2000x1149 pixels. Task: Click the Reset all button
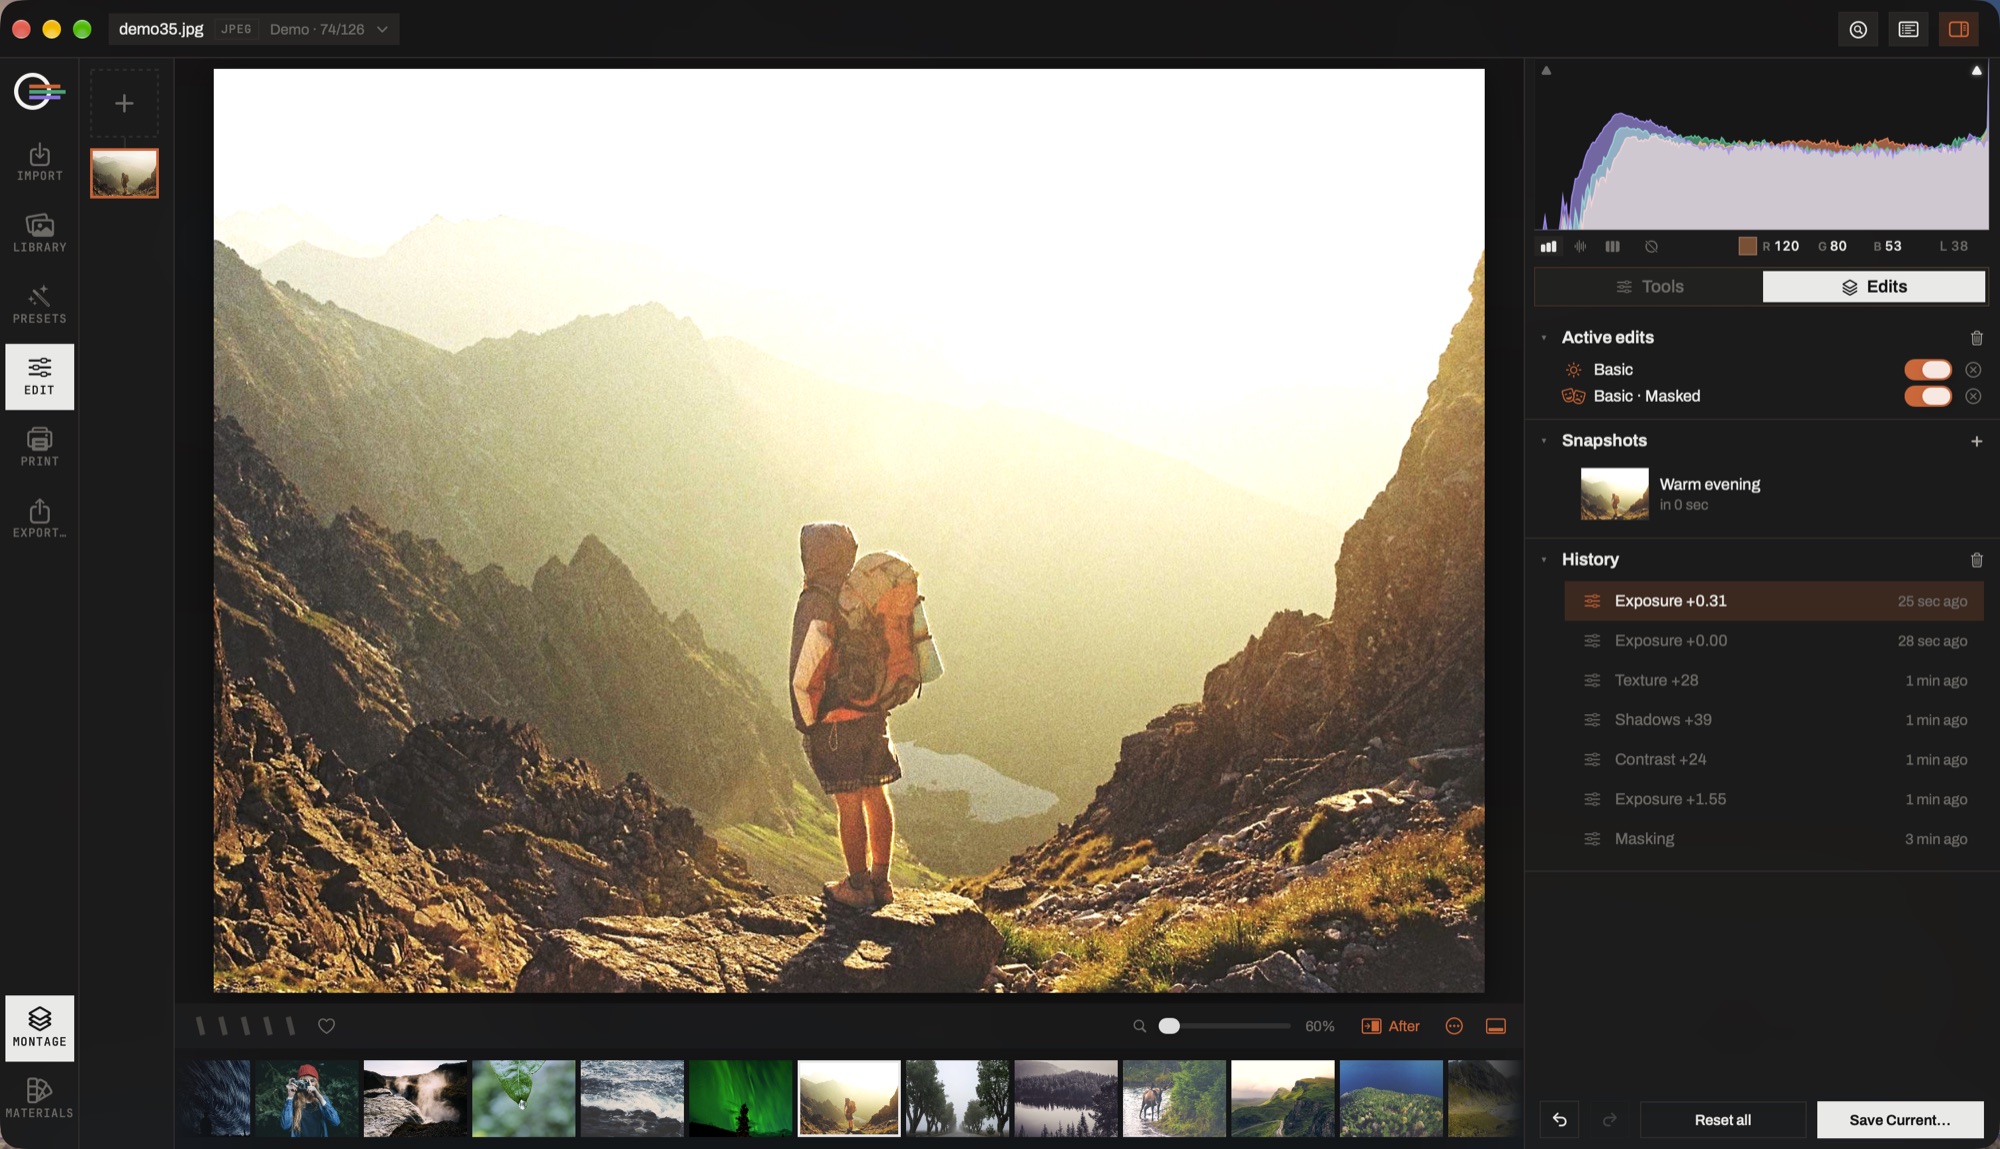(x=1722, y=1120)
